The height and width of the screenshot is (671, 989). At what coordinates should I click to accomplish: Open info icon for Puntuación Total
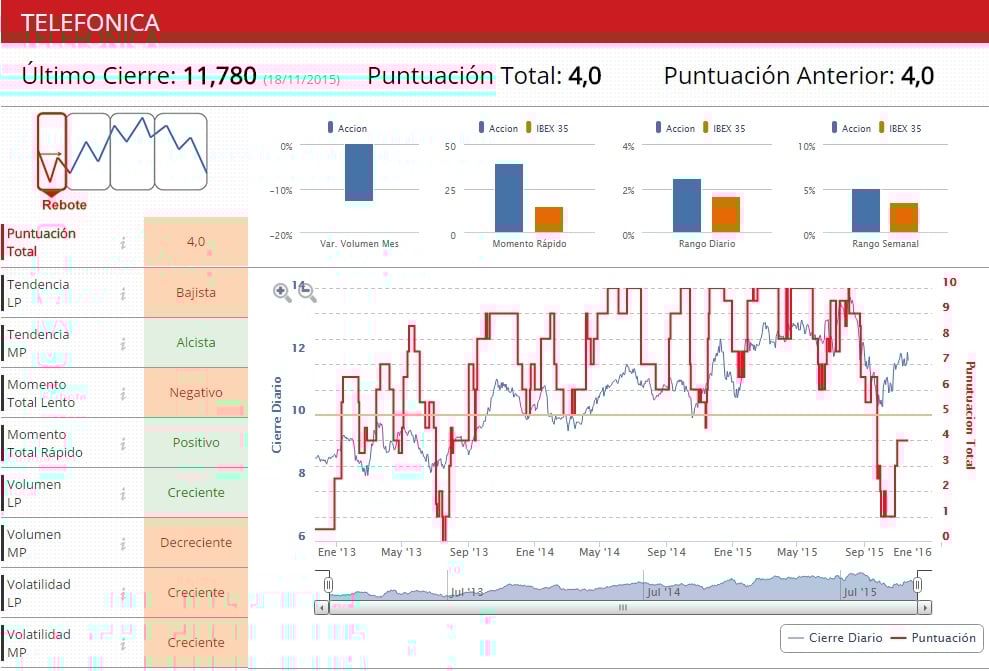(x=123, y=243)
